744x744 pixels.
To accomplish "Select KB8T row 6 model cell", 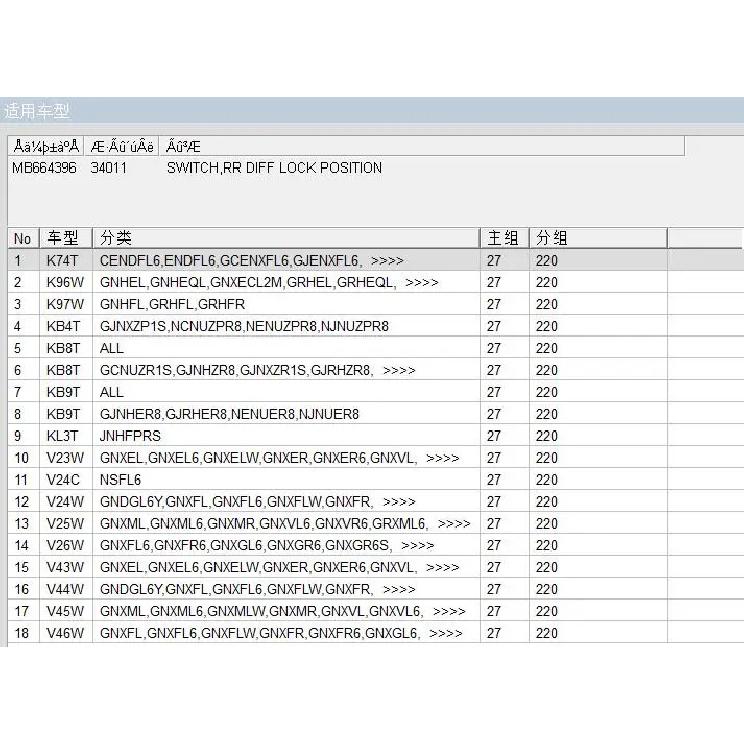I will coord(65,370).
